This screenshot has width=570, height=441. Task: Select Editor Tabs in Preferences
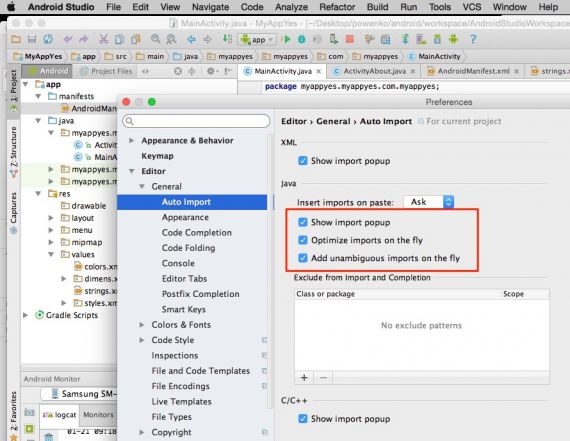(x=184, y=279)
